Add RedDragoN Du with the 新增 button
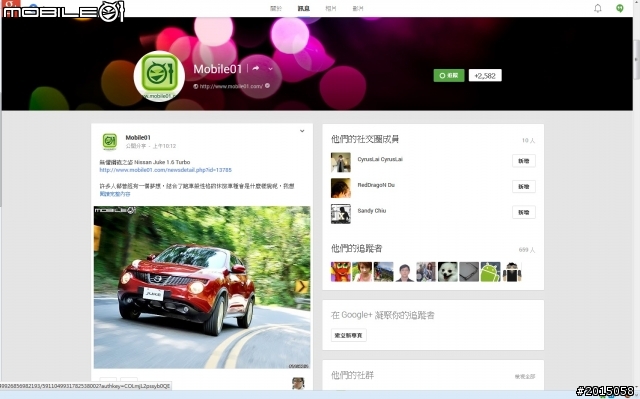 [524, 186]
